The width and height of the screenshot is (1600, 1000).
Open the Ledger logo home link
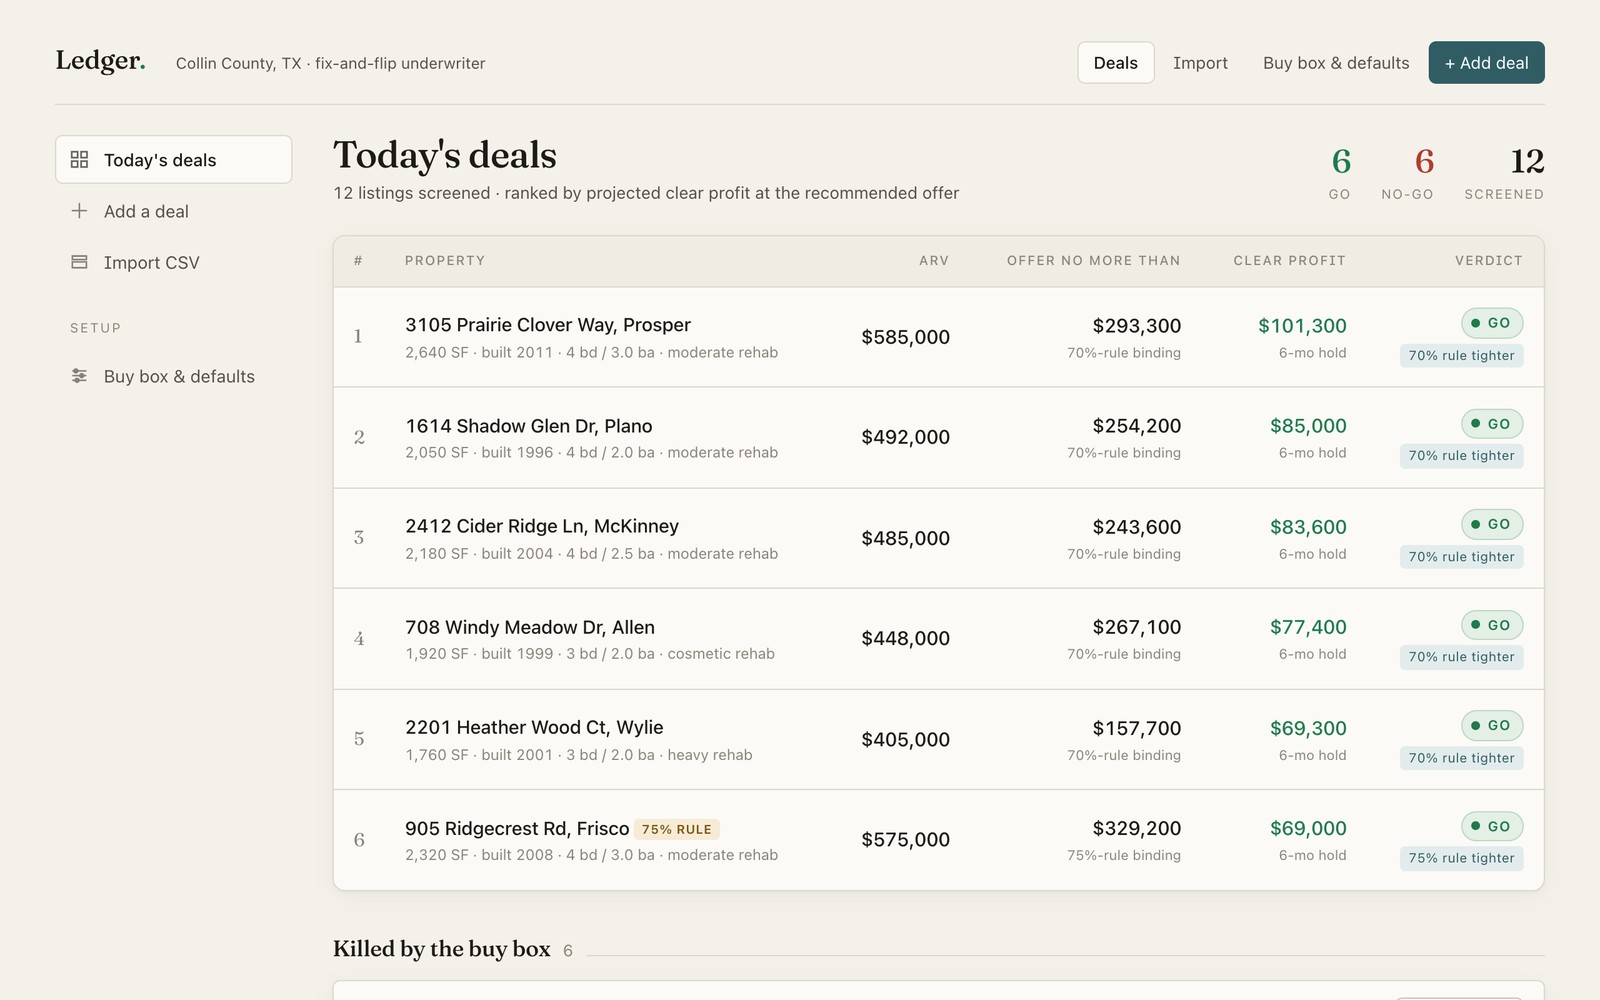pyautogui.click(x=100, y=61)
